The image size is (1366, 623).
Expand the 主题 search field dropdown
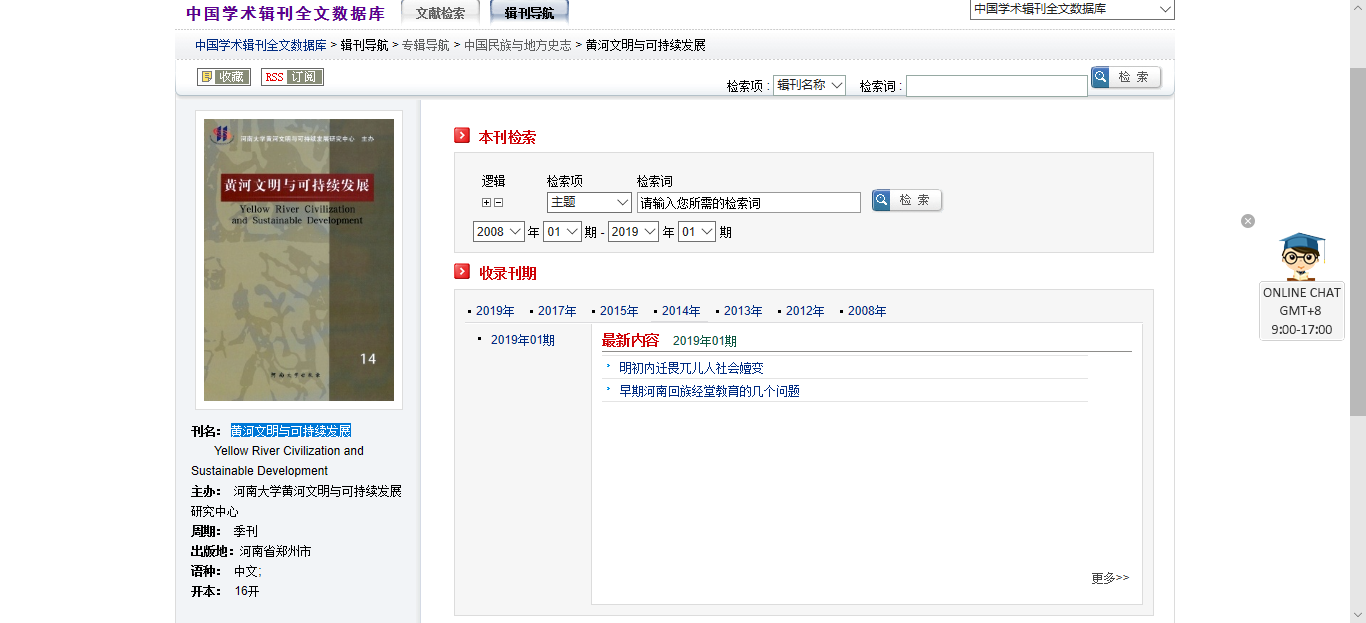[x=588, y=202]
